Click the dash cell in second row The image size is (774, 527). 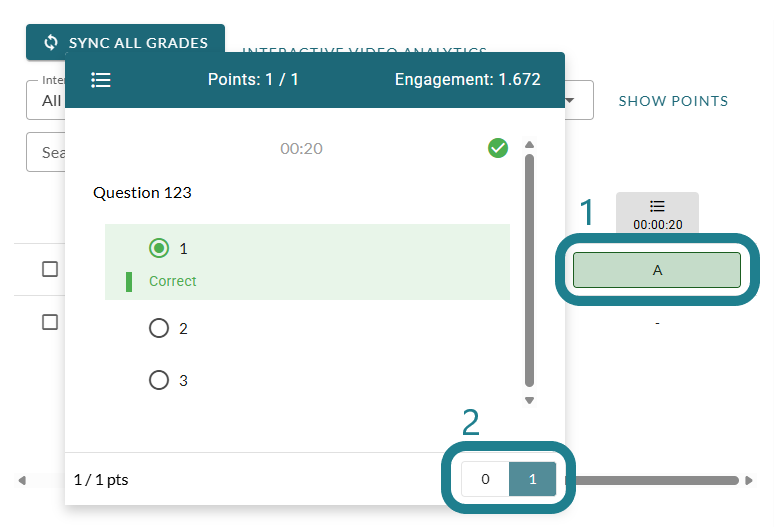tap(657, 323)
